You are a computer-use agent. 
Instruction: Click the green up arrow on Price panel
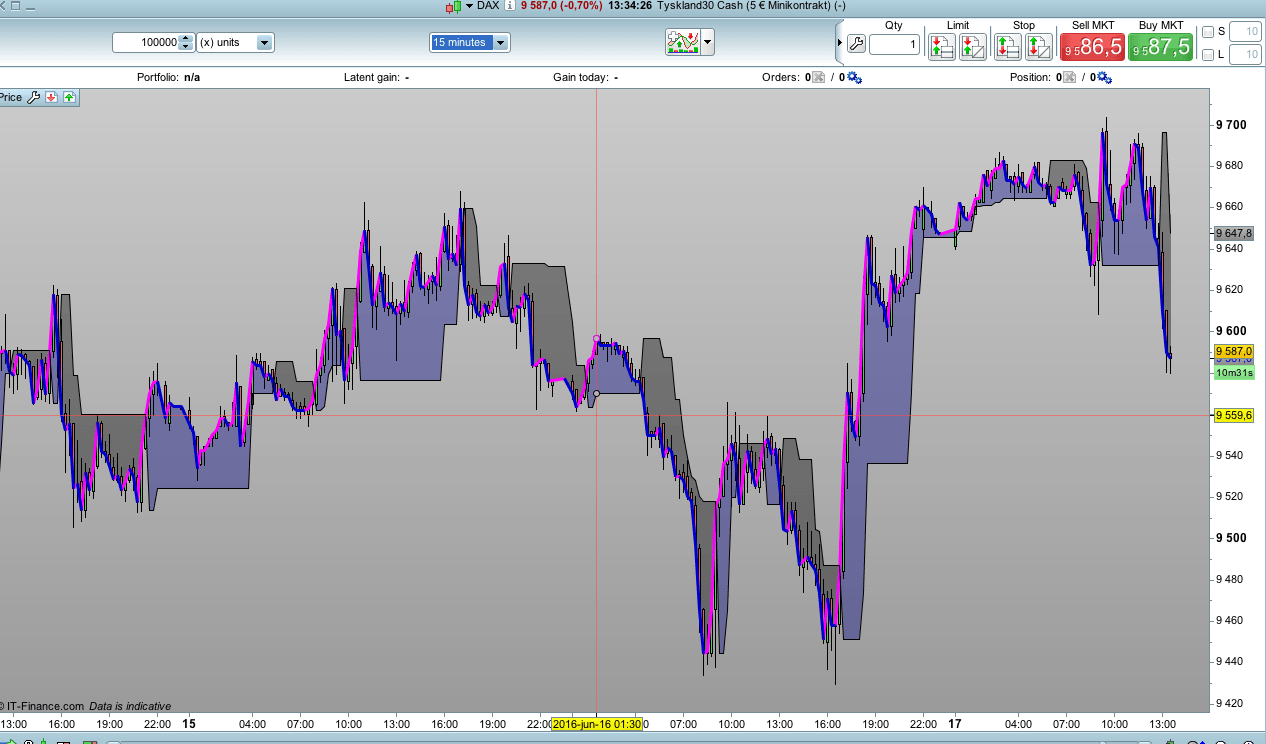point(69,97)
